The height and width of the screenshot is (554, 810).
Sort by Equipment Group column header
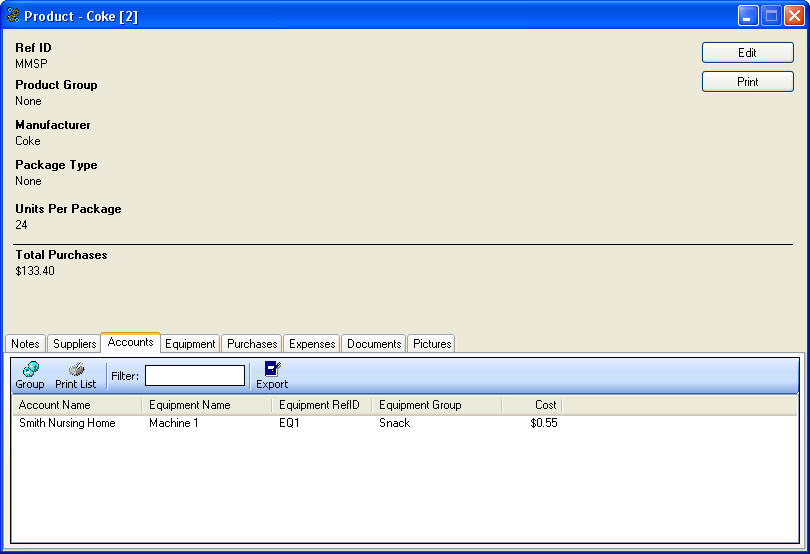click(x=437, y=405)
